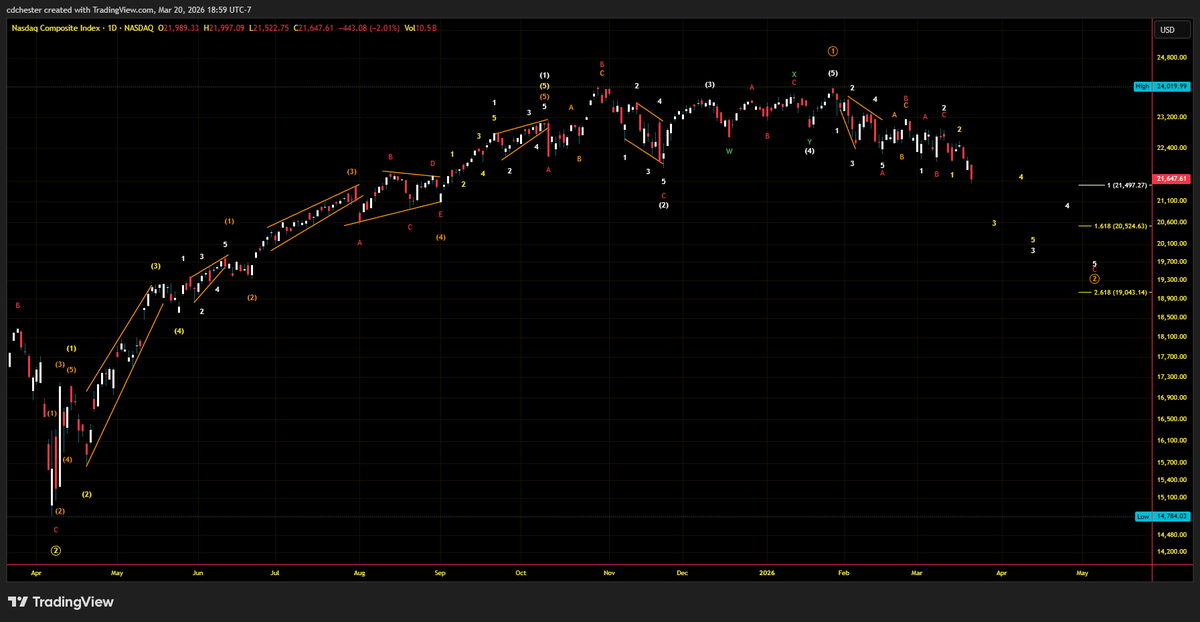Click the Oct label on the time axis
1200x622 pixels.
521,574
